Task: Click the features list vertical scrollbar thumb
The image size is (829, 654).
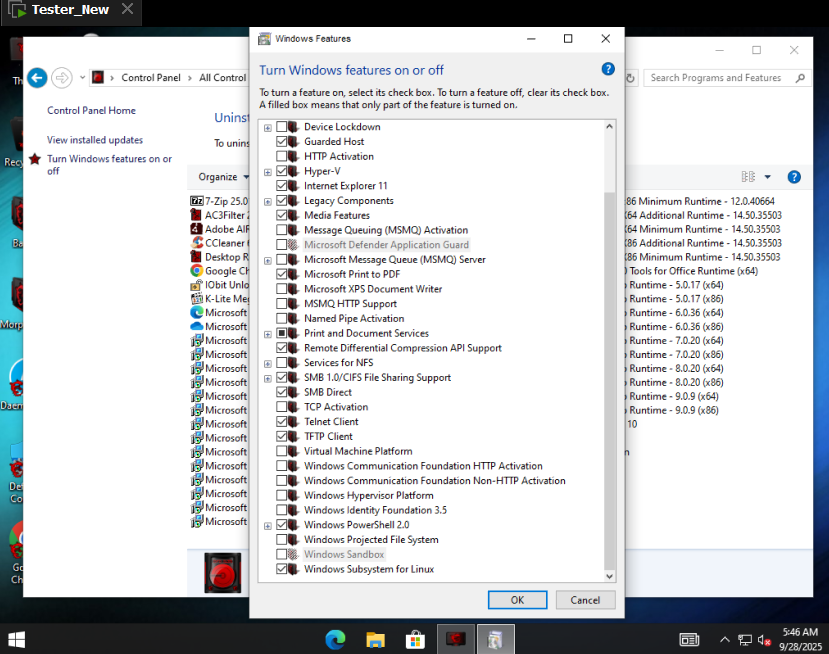Action: coord(609,381)
